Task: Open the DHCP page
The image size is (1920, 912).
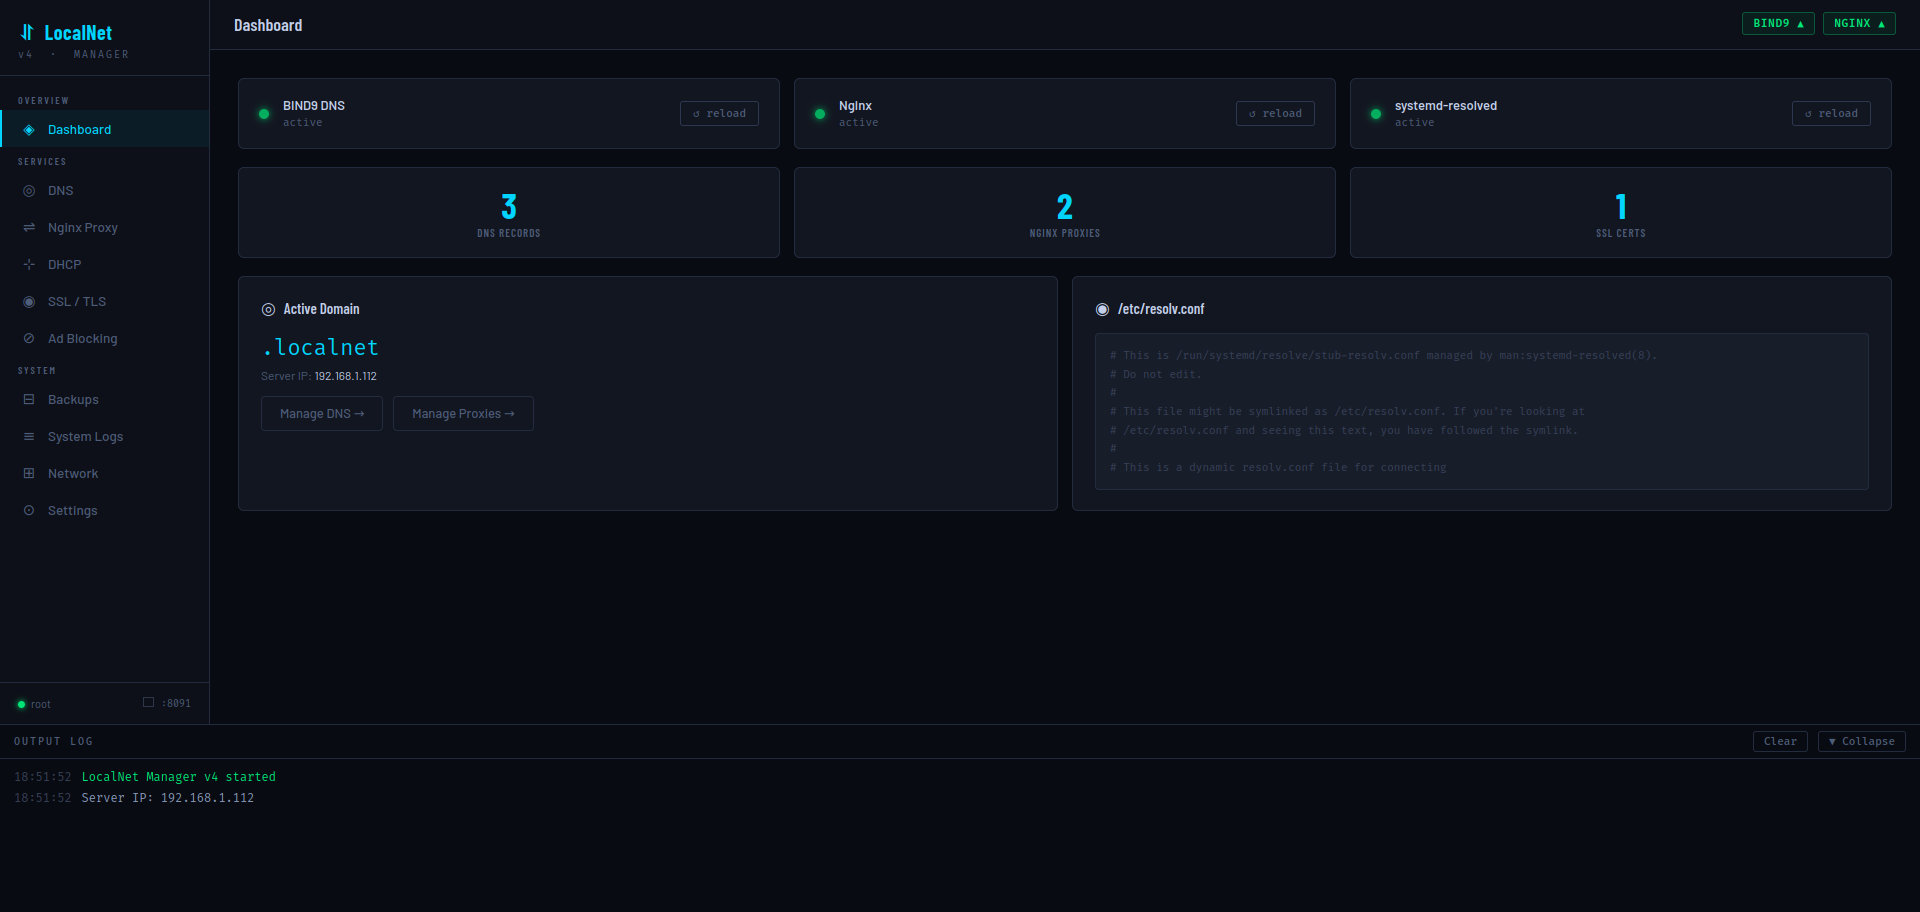Action: [105, 265]
